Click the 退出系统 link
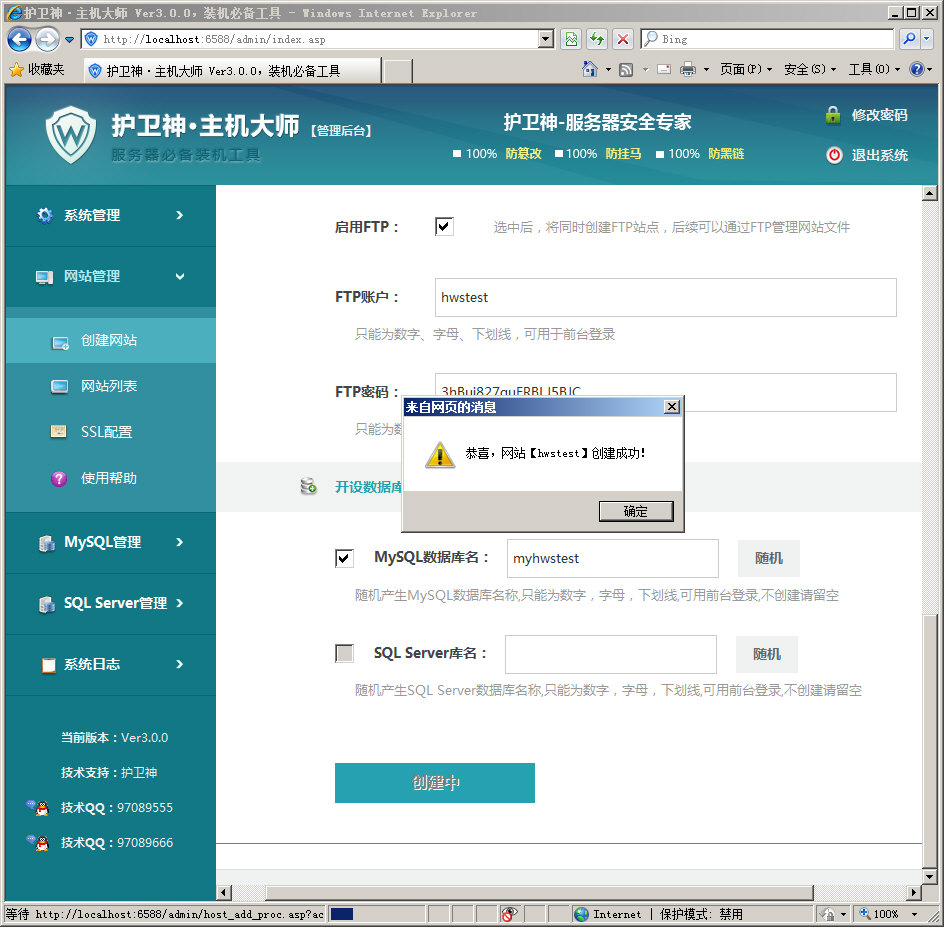 click(x=879, y=155)
